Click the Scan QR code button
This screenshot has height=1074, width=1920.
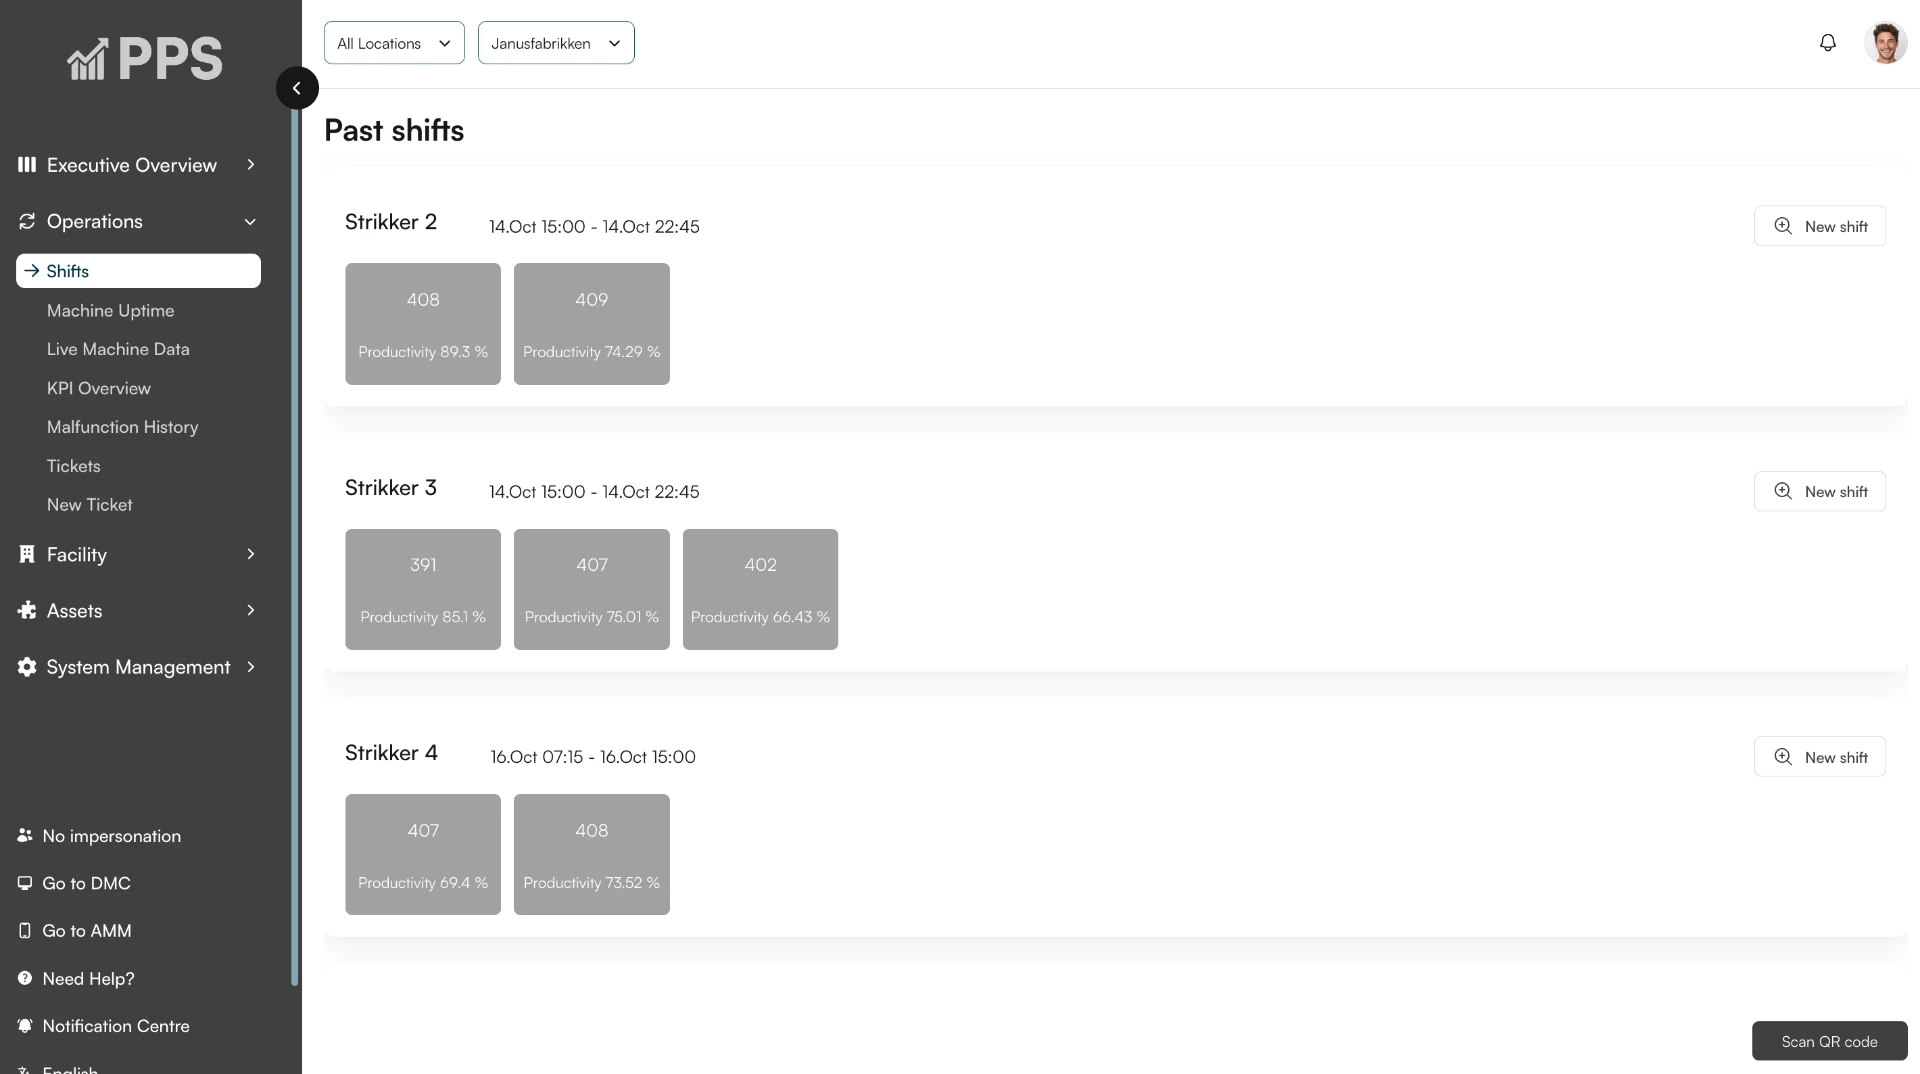tap(1829, 1041)
